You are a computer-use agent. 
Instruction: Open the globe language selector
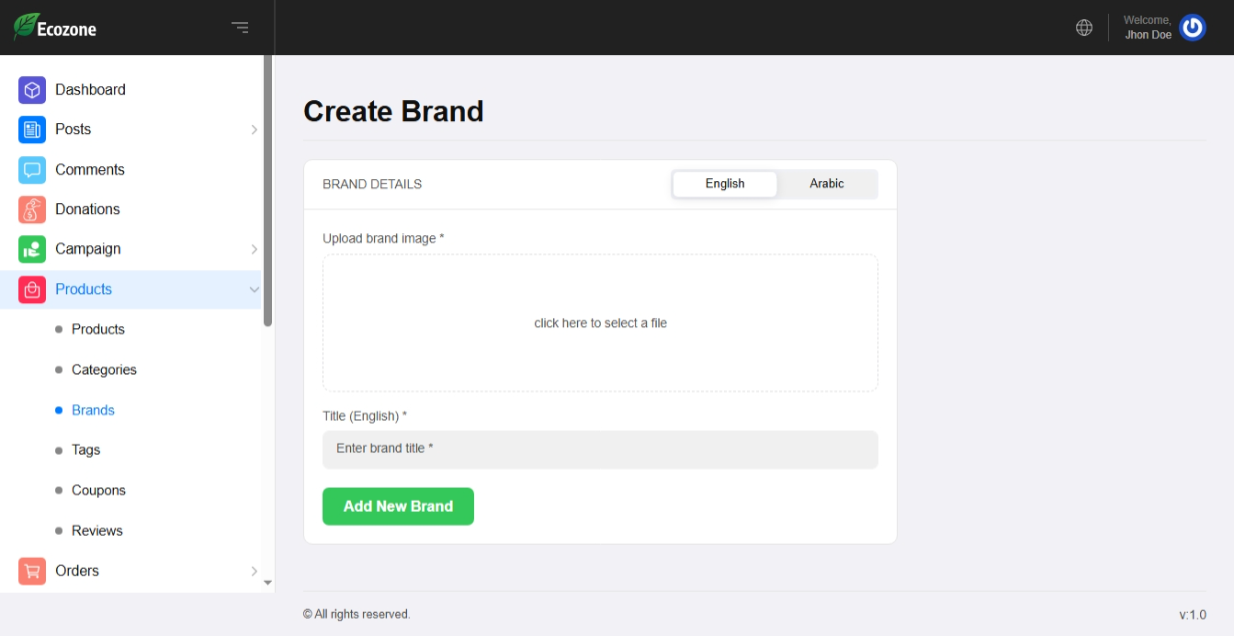[x=1084, y=28]
